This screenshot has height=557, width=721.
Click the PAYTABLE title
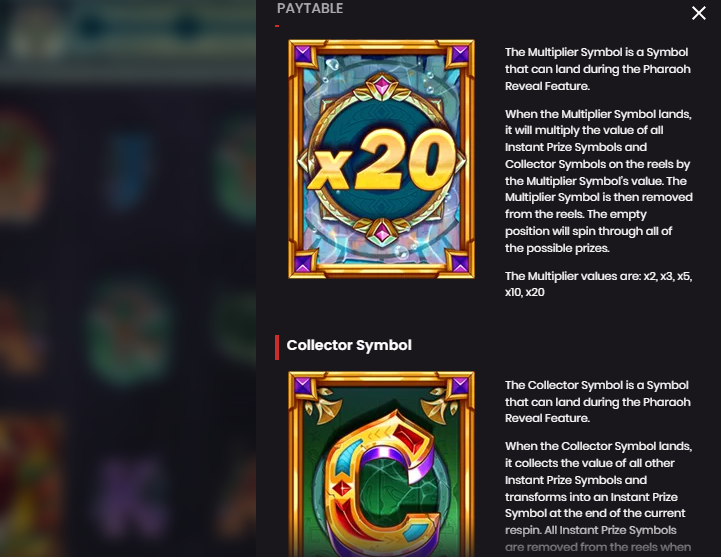click(x=310, y=8)
